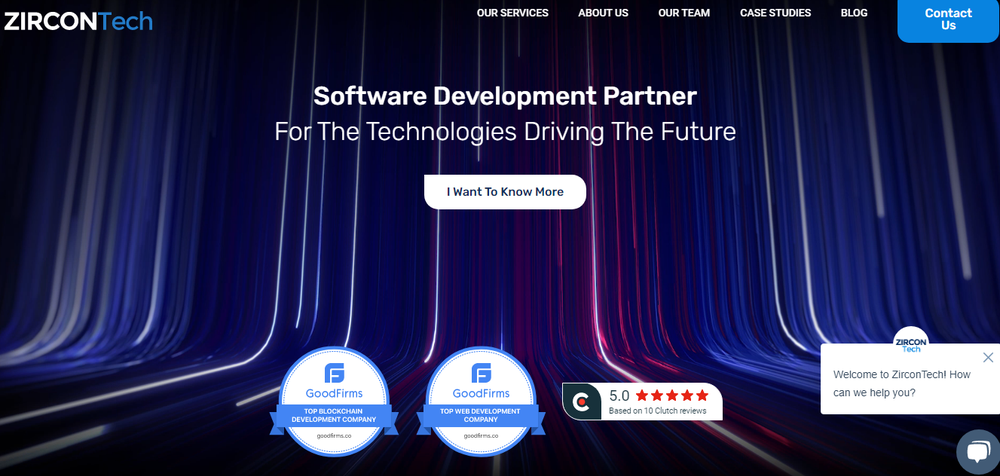Open GoodFirms Top Web Development Company badge
The image size is (1000, 476).
coord(481,401)
